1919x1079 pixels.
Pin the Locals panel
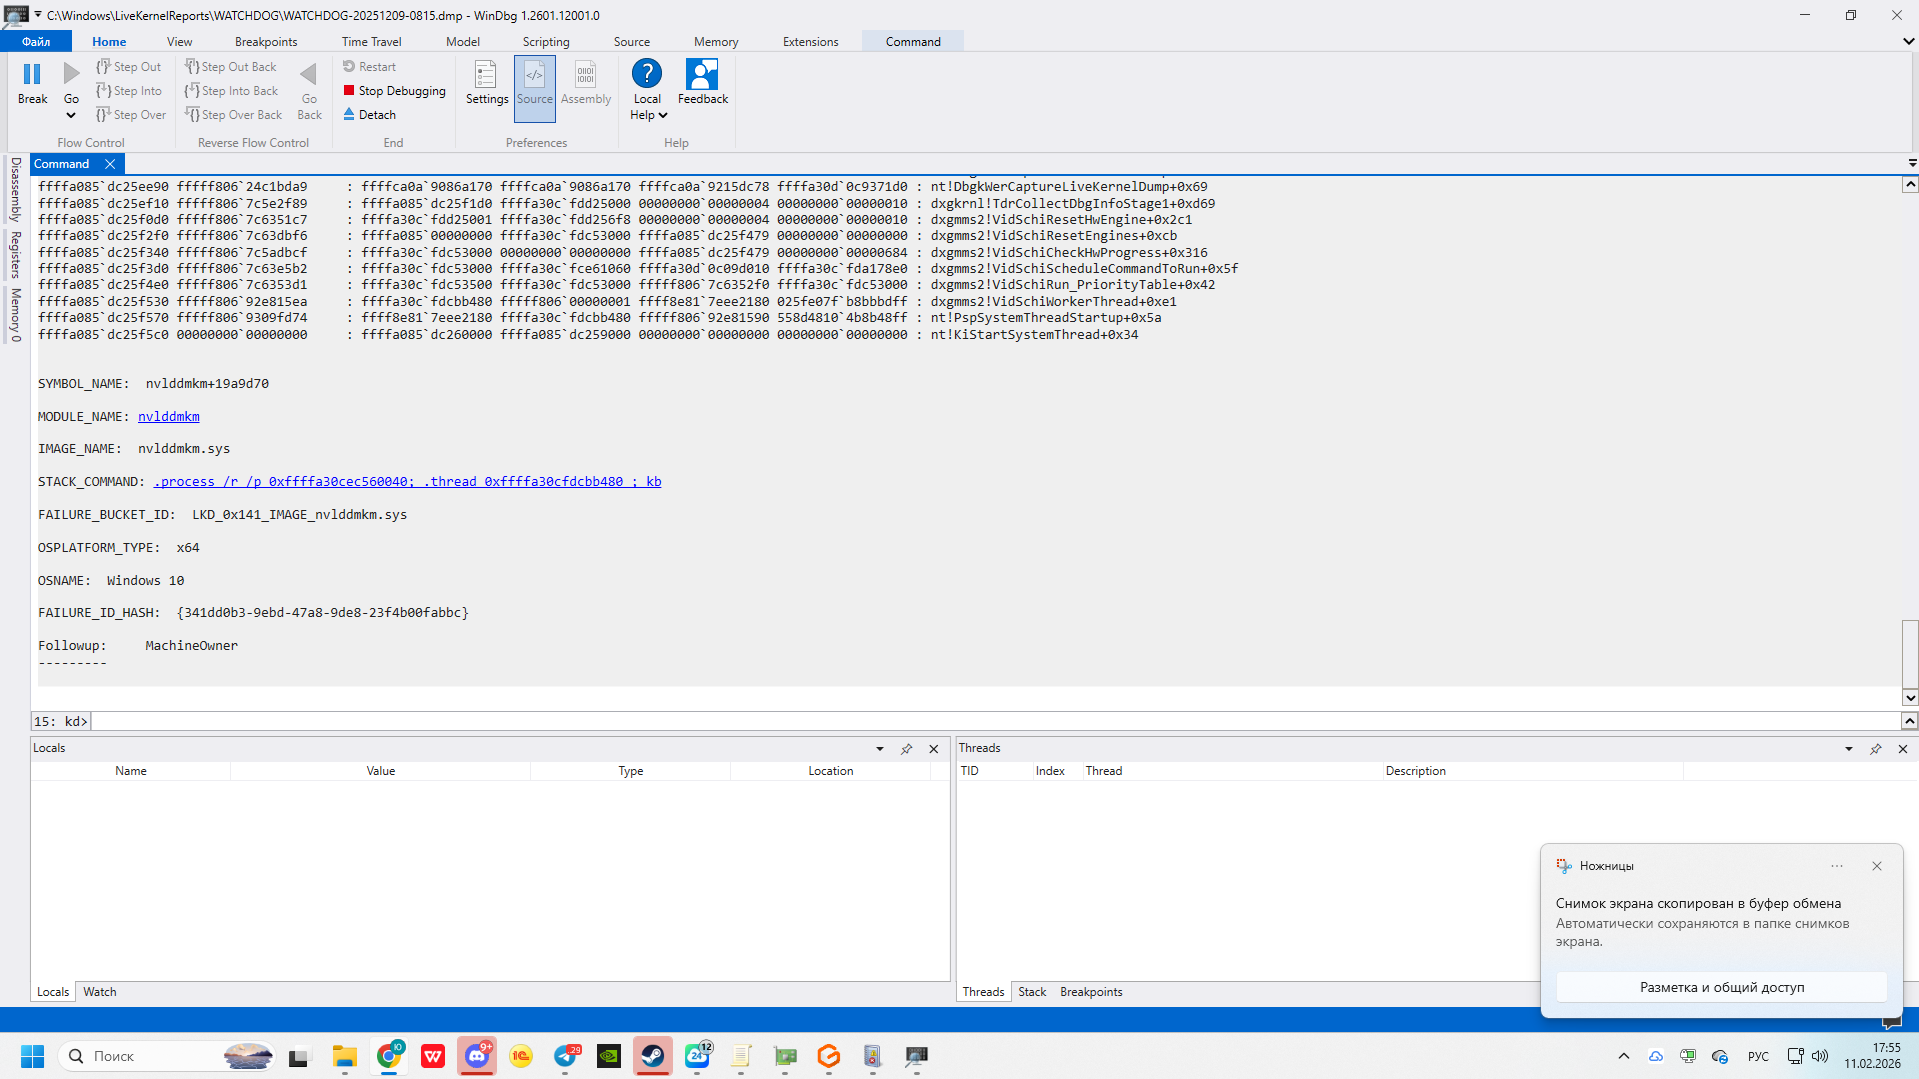click(906, 749)
